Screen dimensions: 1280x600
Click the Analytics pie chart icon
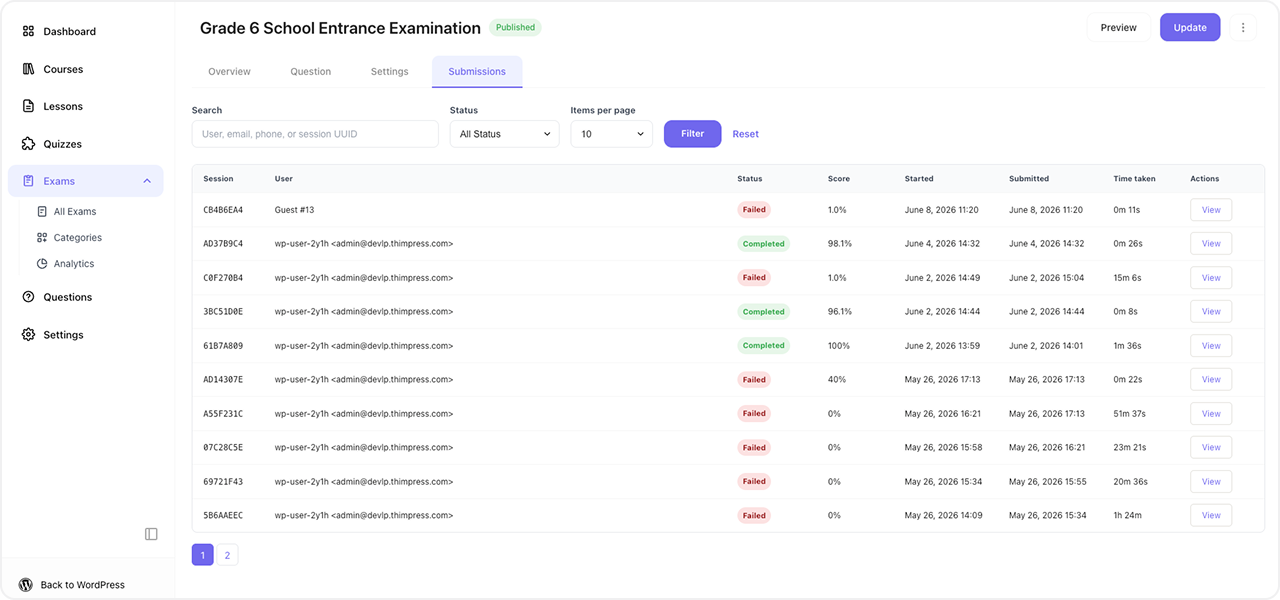[42, 264]
